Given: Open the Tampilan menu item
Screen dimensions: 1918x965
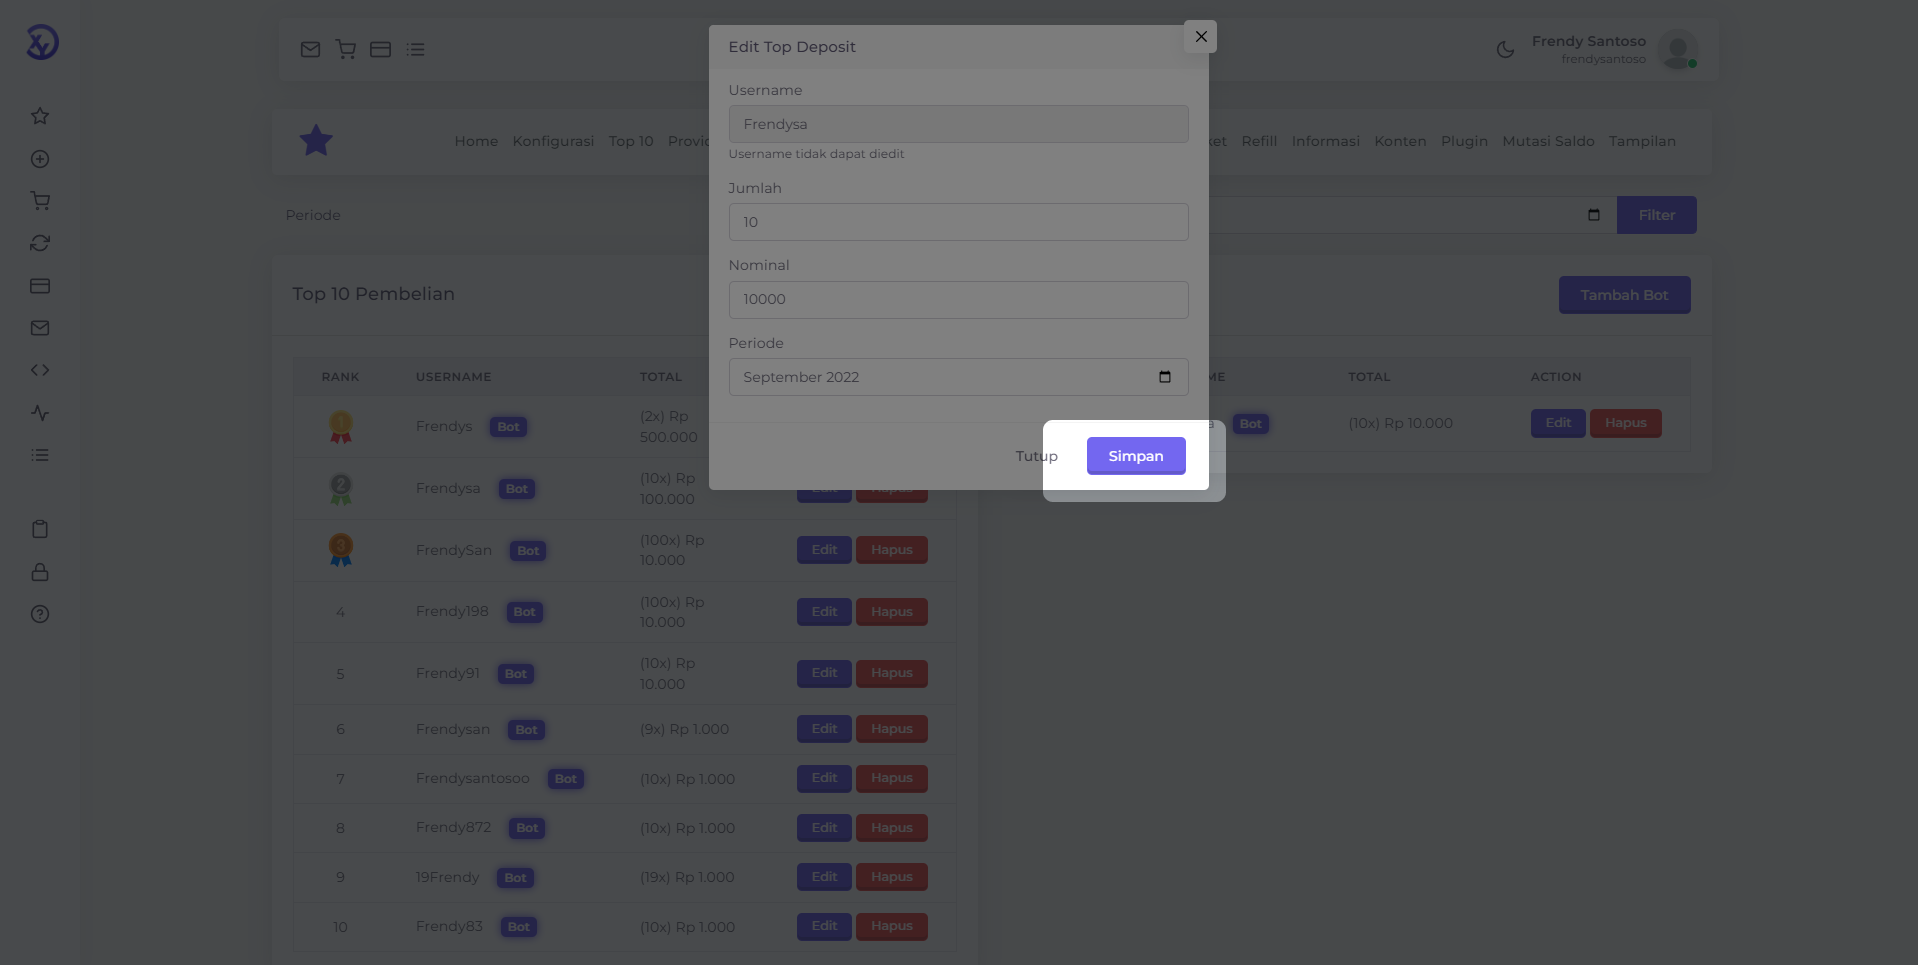Looking at the screenshot, I should click(x=1642, y=141).
